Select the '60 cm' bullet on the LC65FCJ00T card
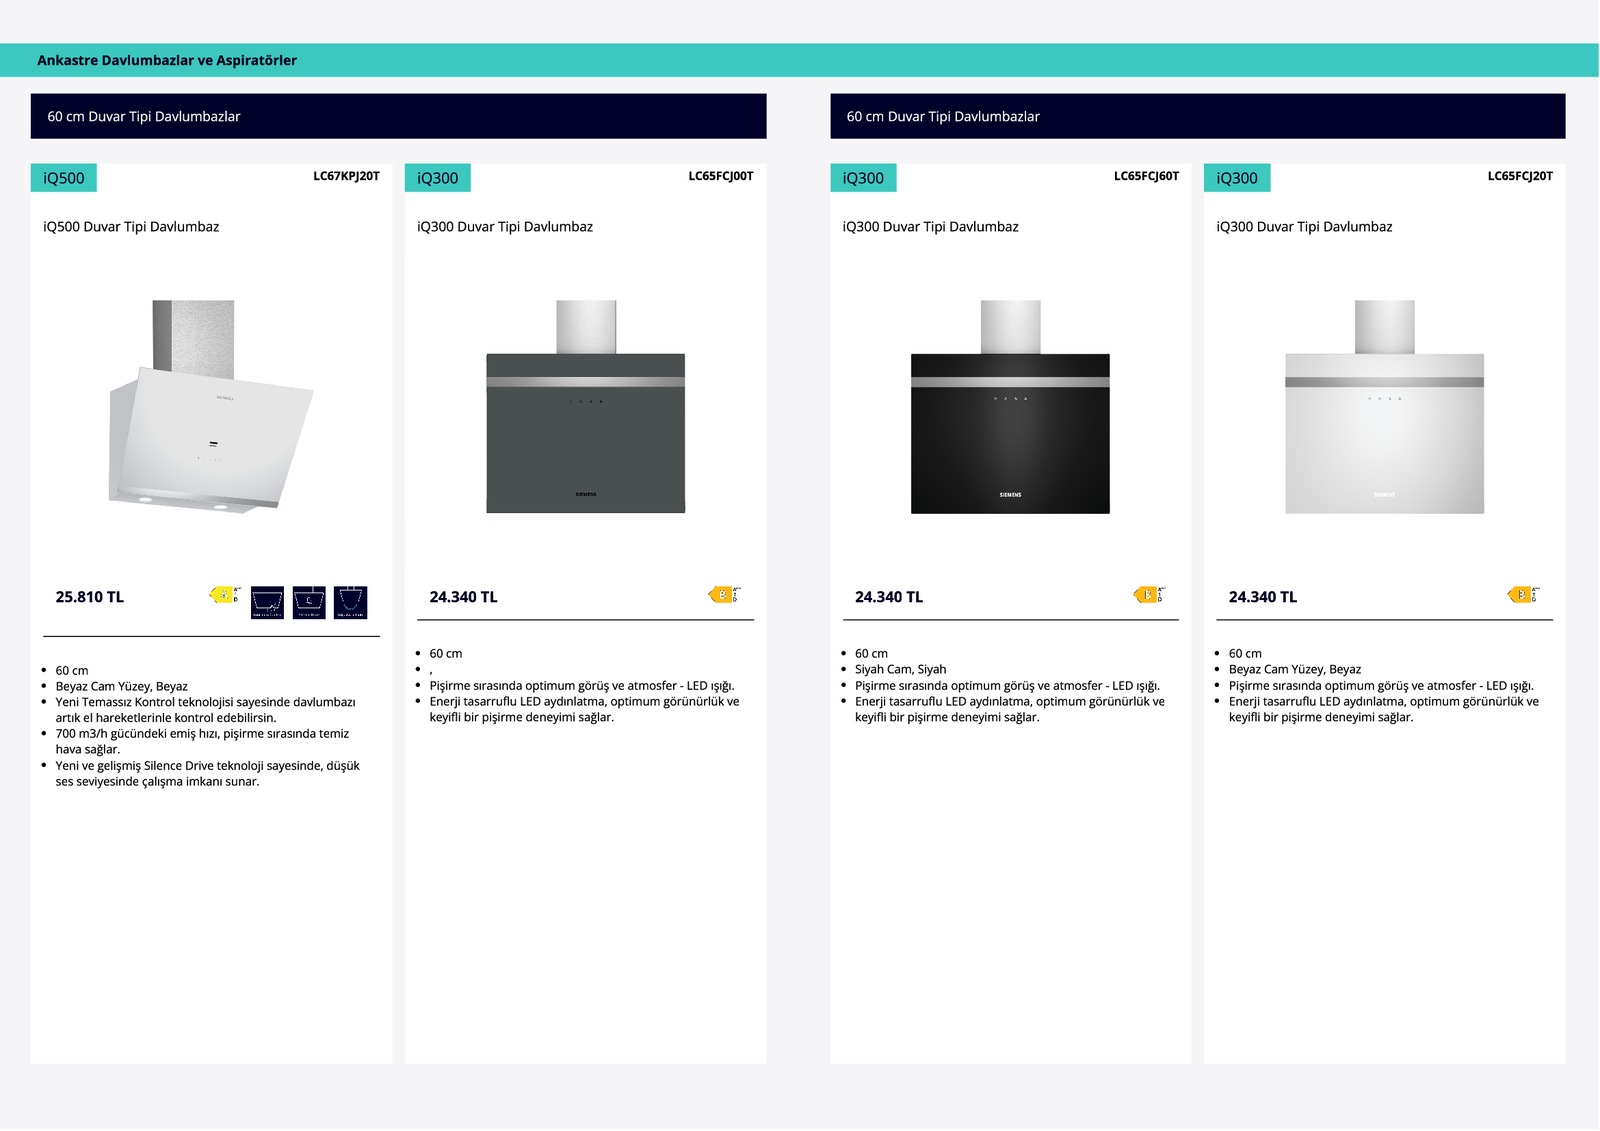Screen dimensions: 1600x1131 tap(446, 653)
